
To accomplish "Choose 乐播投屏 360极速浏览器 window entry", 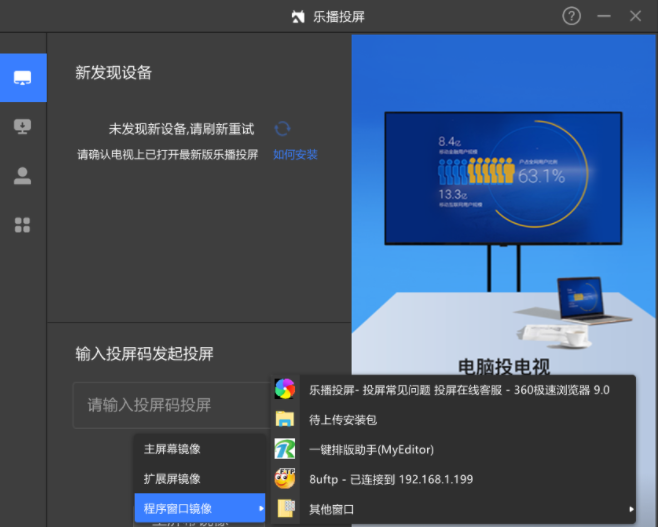I will click(453, 390).
